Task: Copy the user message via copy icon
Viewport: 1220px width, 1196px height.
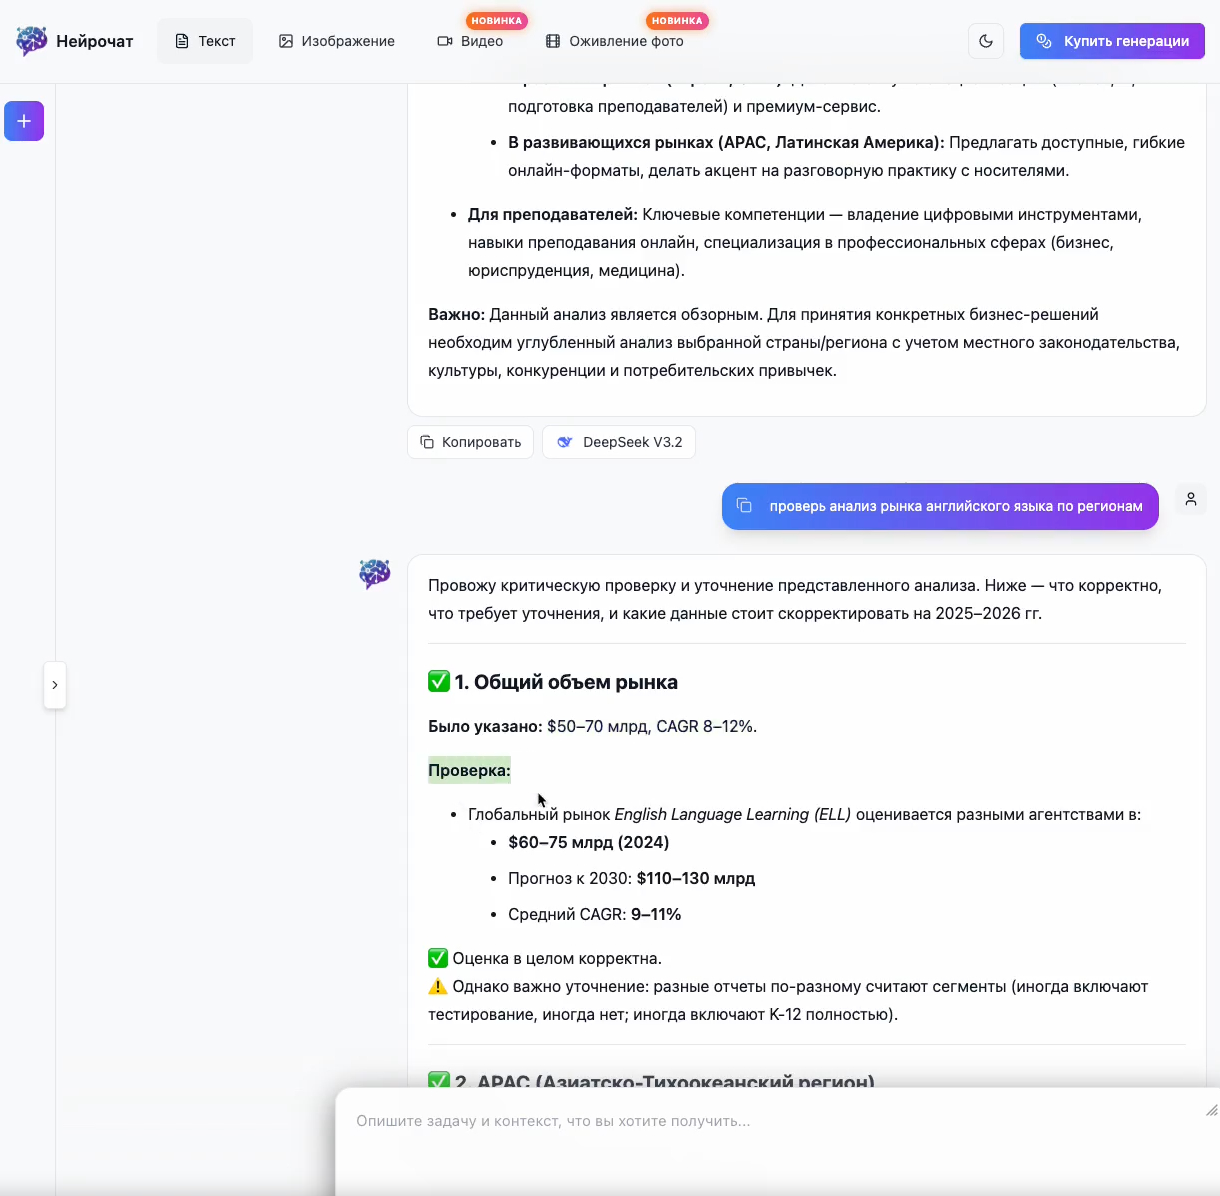Action: [x=744, y=506]
